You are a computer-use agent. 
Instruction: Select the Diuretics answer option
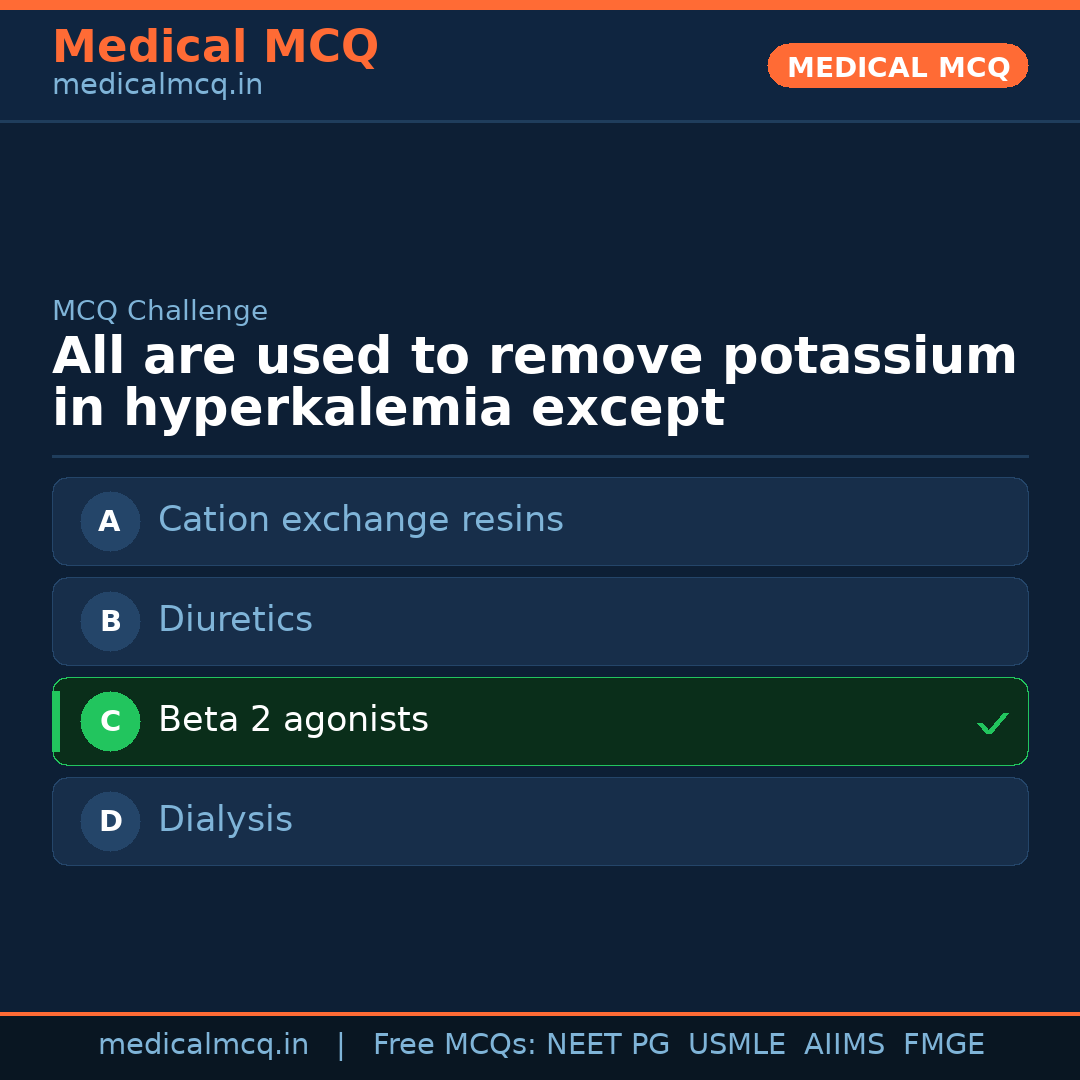236,620
